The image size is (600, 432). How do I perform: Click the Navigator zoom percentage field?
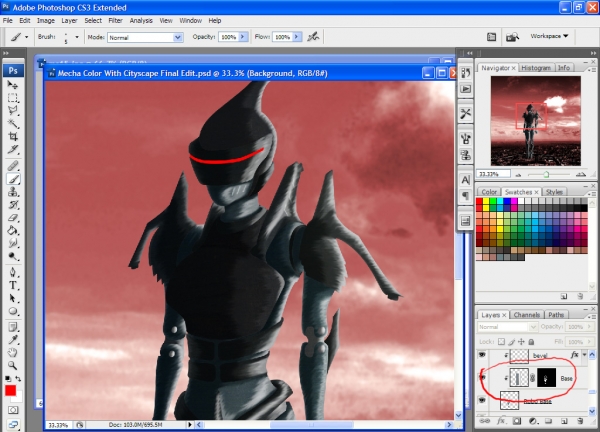pyautogui.click(x=493, y=174)
